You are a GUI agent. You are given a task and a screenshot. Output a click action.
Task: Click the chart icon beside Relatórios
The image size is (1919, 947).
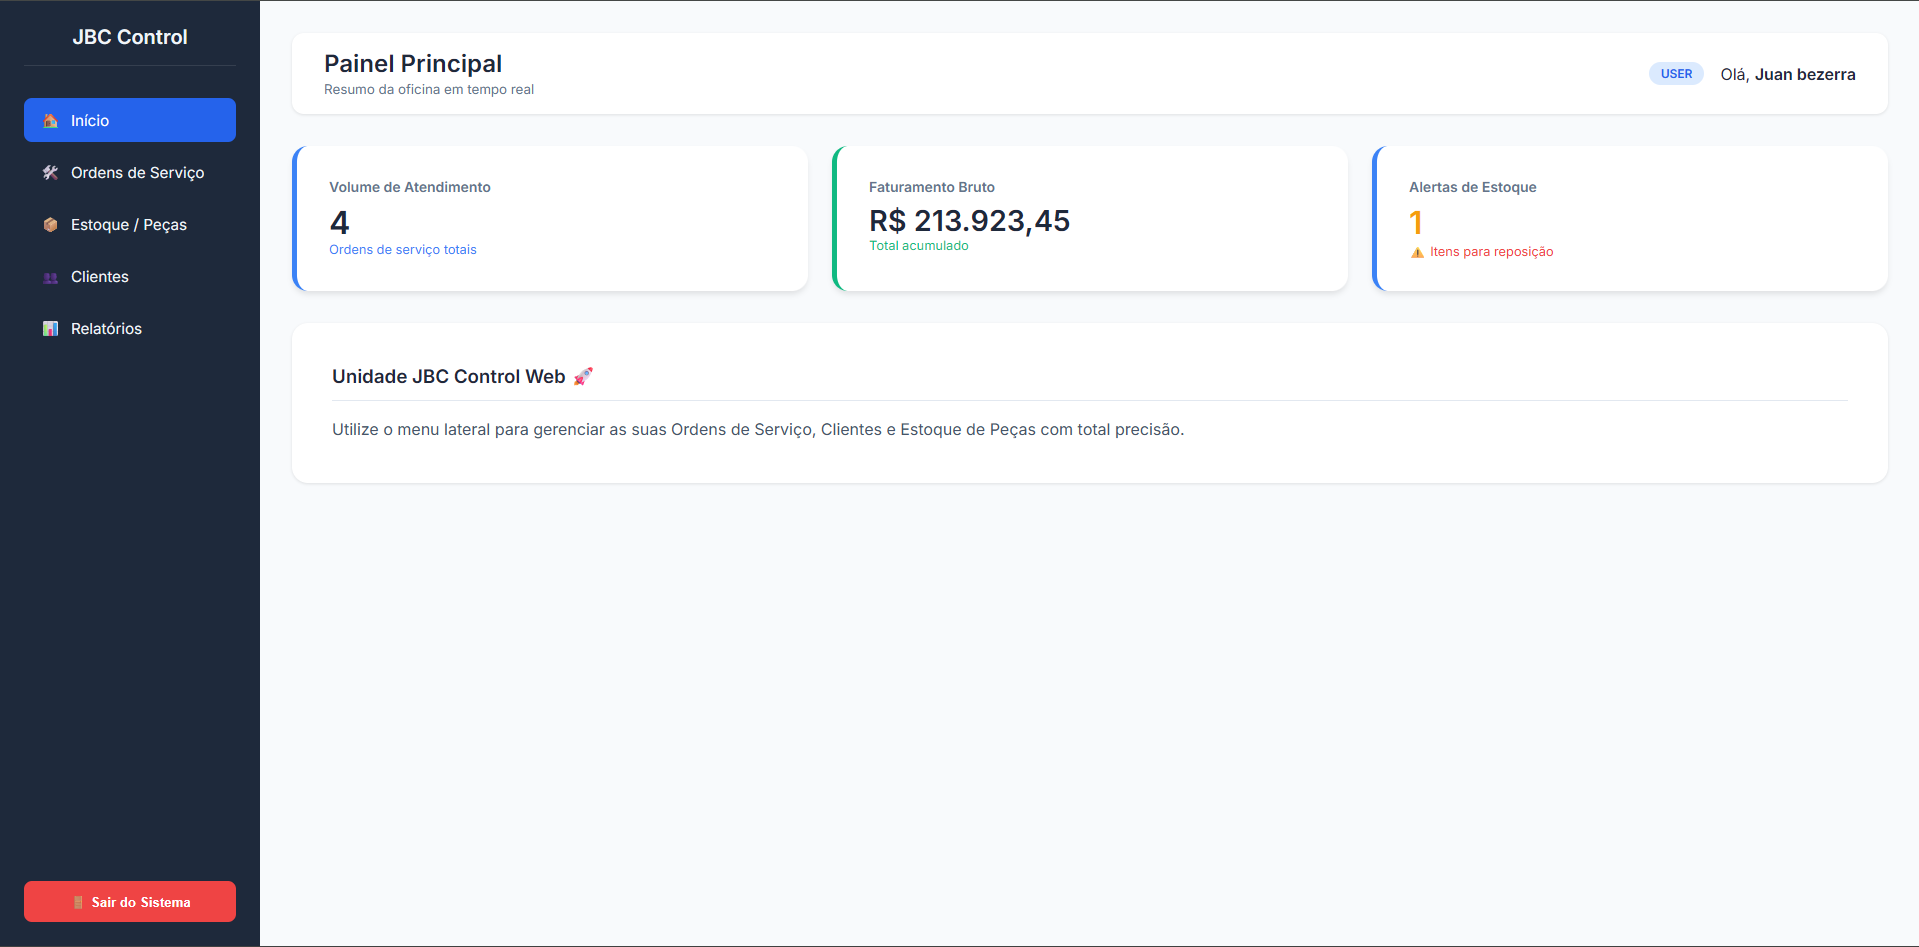(x=50, y=328)
